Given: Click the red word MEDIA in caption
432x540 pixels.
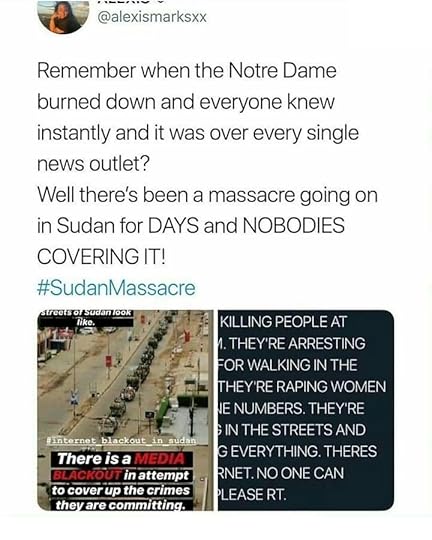Looking at the screenshot, I should [160, 459].
